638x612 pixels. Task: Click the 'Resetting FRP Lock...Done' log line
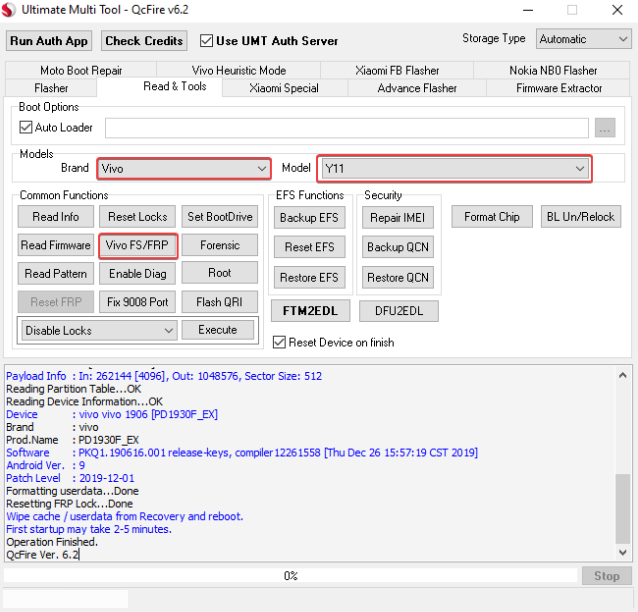click(69, 504)
